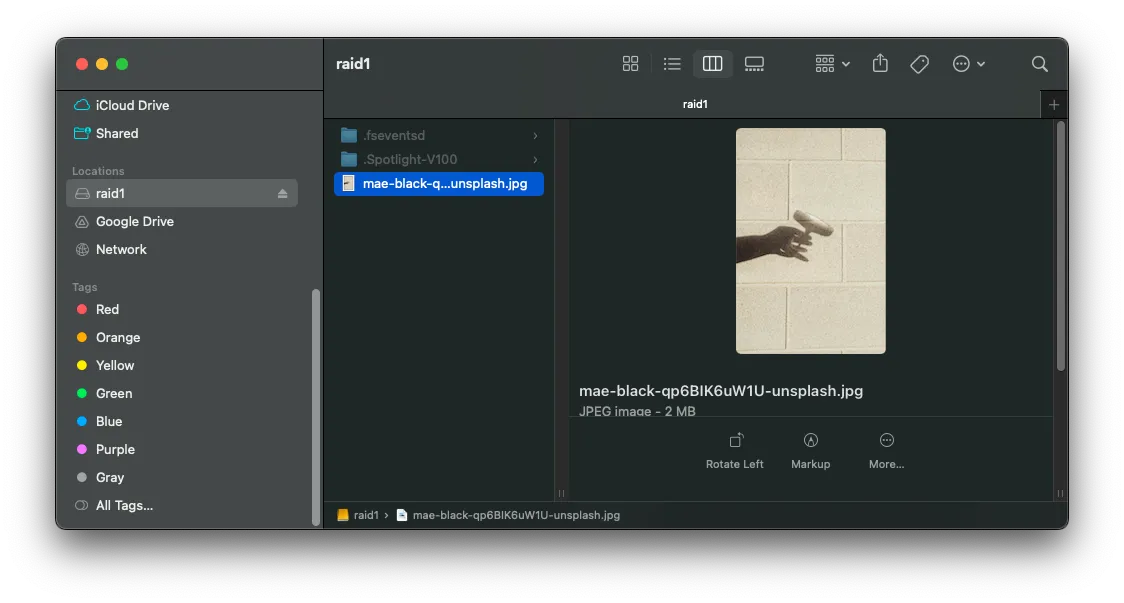1124x603 pixels.
Task: Select column view mode
Action: [712, 64]
